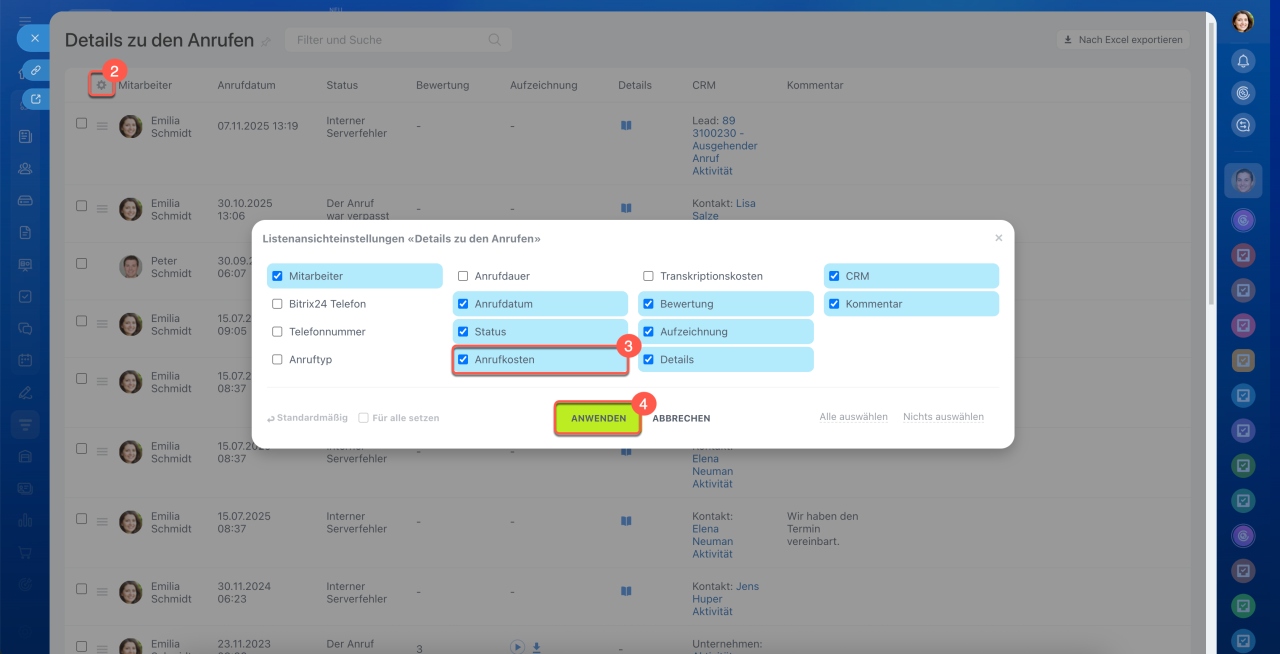The width and height of the screenshot is (1280, 654).
Task: Click the notification bell icon
Action: [1243, 61]
